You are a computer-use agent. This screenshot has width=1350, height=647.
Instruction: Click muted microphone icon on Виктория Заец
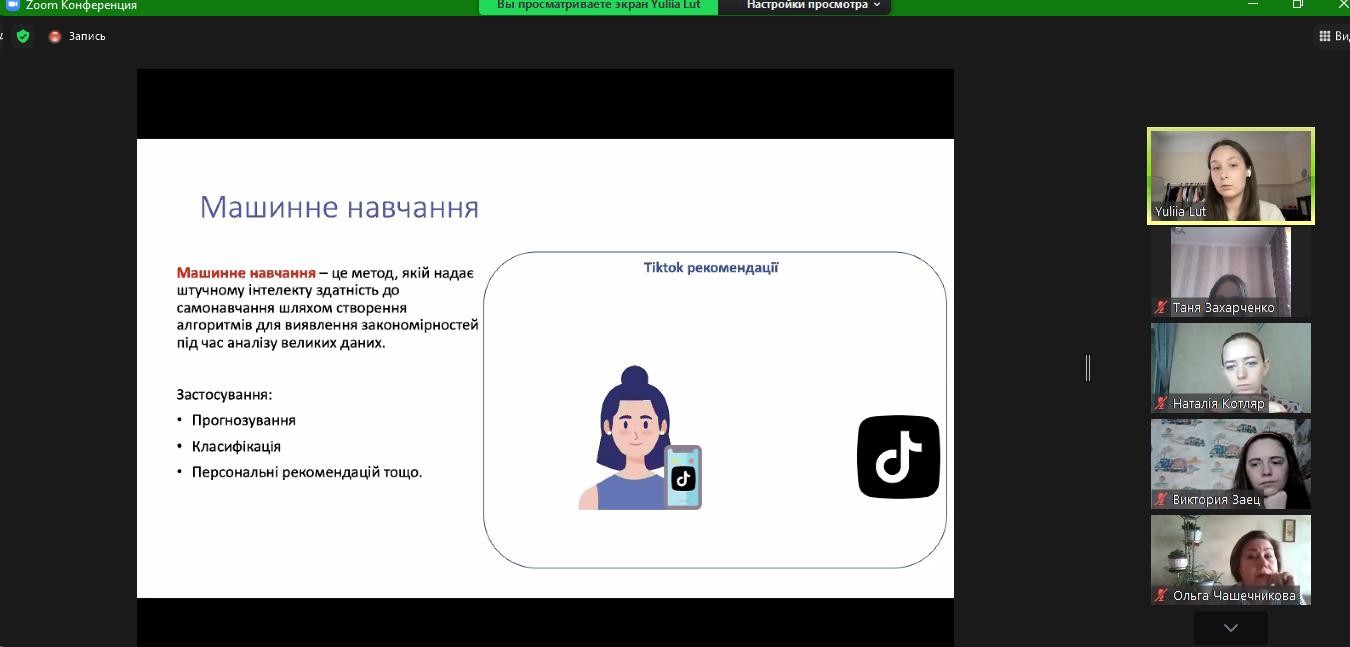(x=1161, y=500)
